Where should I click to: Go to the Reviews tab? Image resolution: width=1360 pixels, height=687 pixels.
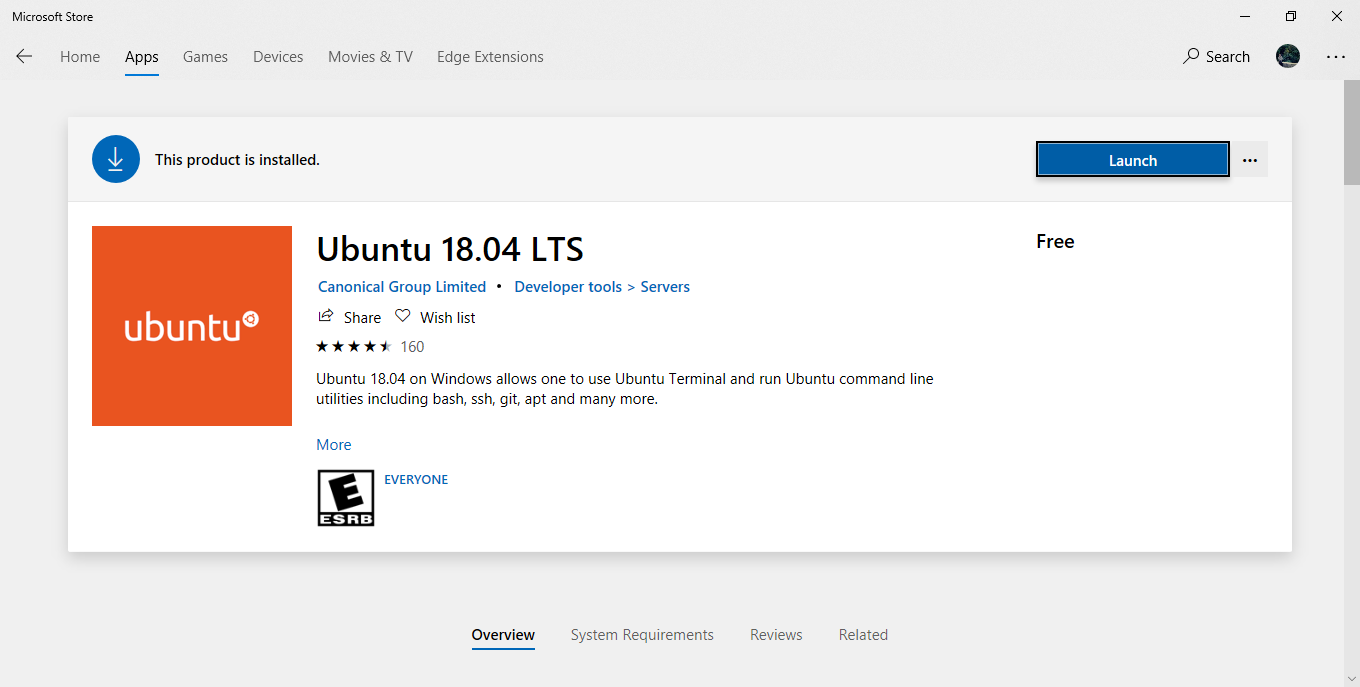(x=776, y=635)
